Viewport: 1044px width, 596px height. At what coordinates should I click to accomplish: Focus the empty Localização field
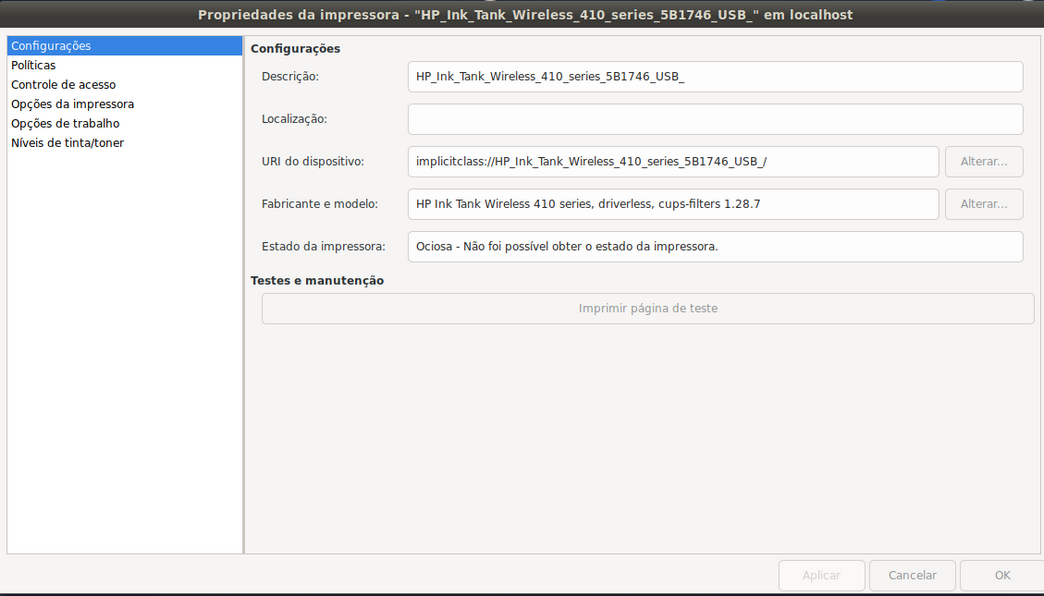coord(715,119)
